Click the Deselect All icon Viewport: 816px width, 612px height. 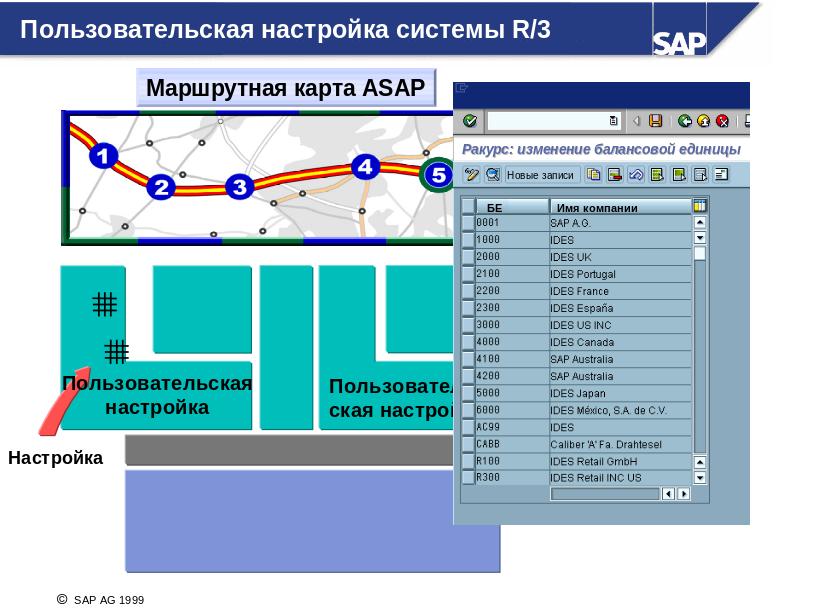click(x=700, y=175)
